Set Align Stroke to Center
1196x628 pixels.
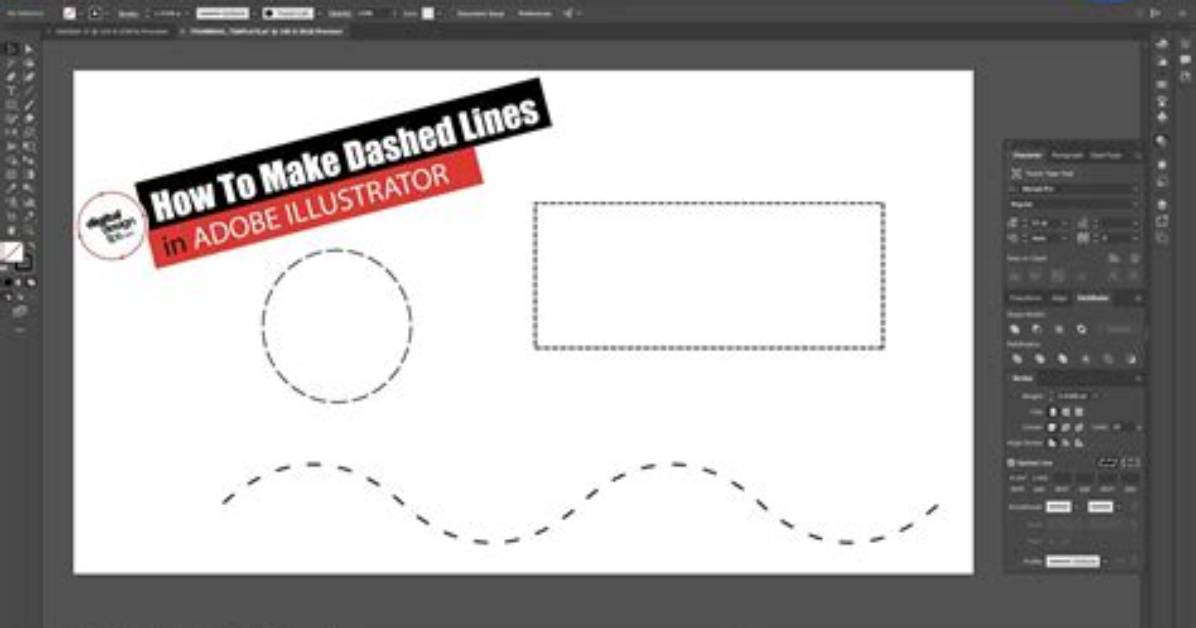[1053, 443]
